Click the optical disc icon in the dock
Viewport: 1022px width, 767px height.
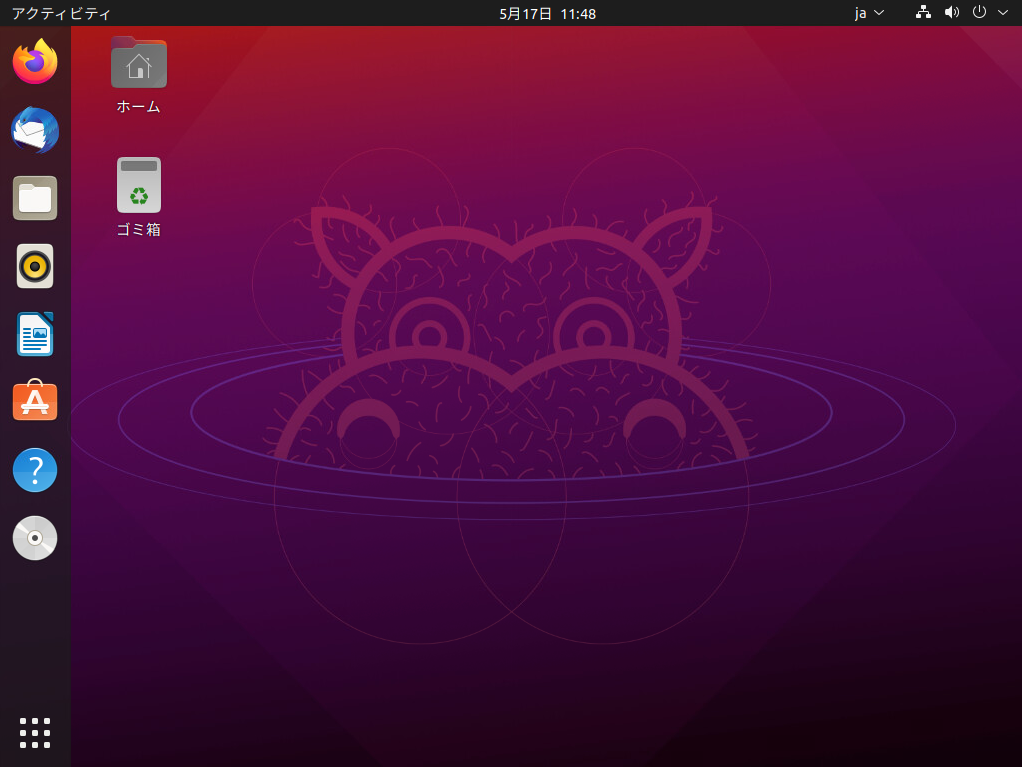(x=35, y=538)
